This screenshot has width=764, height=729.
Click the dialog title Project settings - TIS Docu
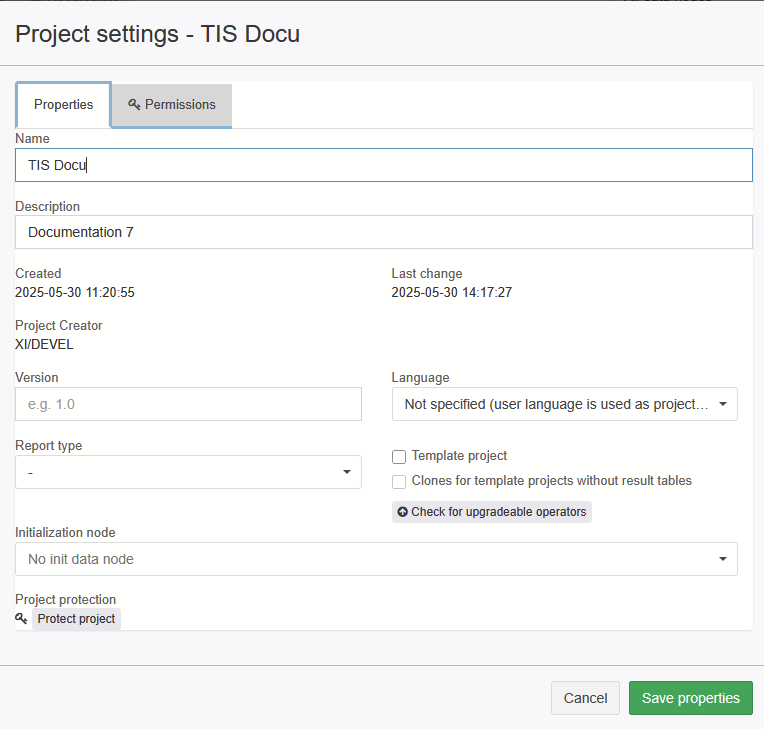(157, 34)
